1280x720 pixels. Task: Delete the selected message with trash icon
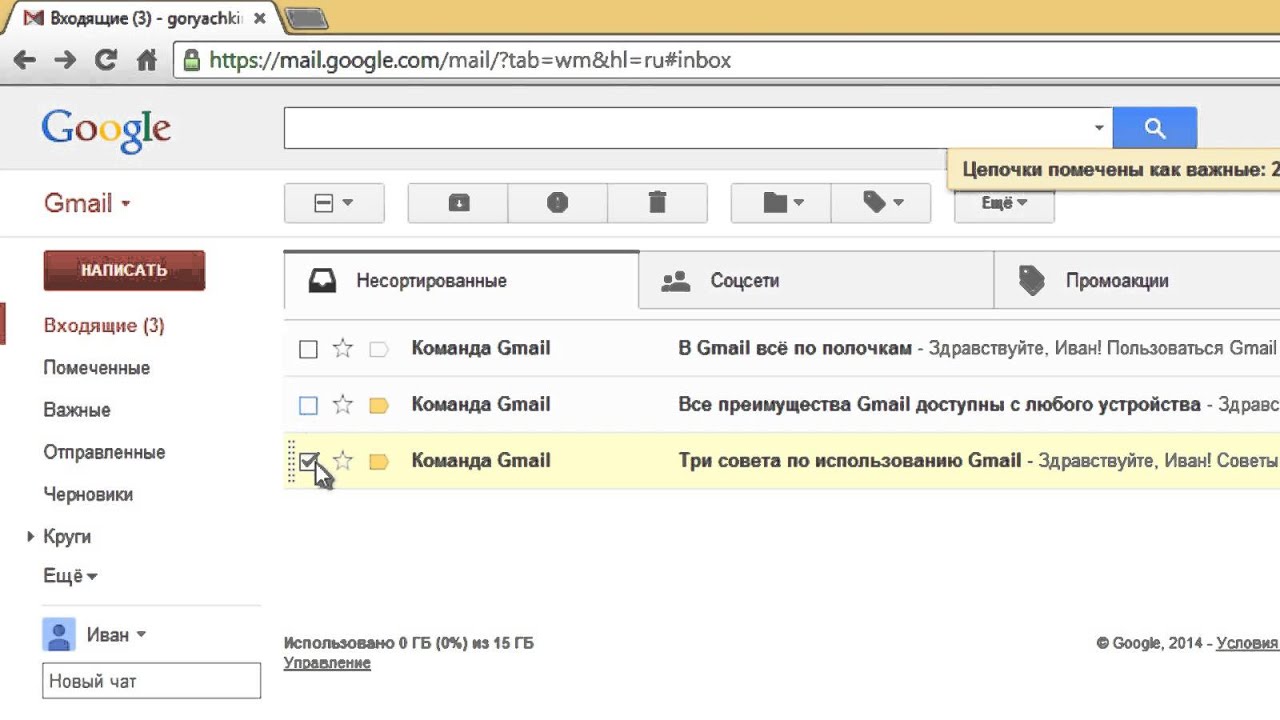click(x=657, y=203)
